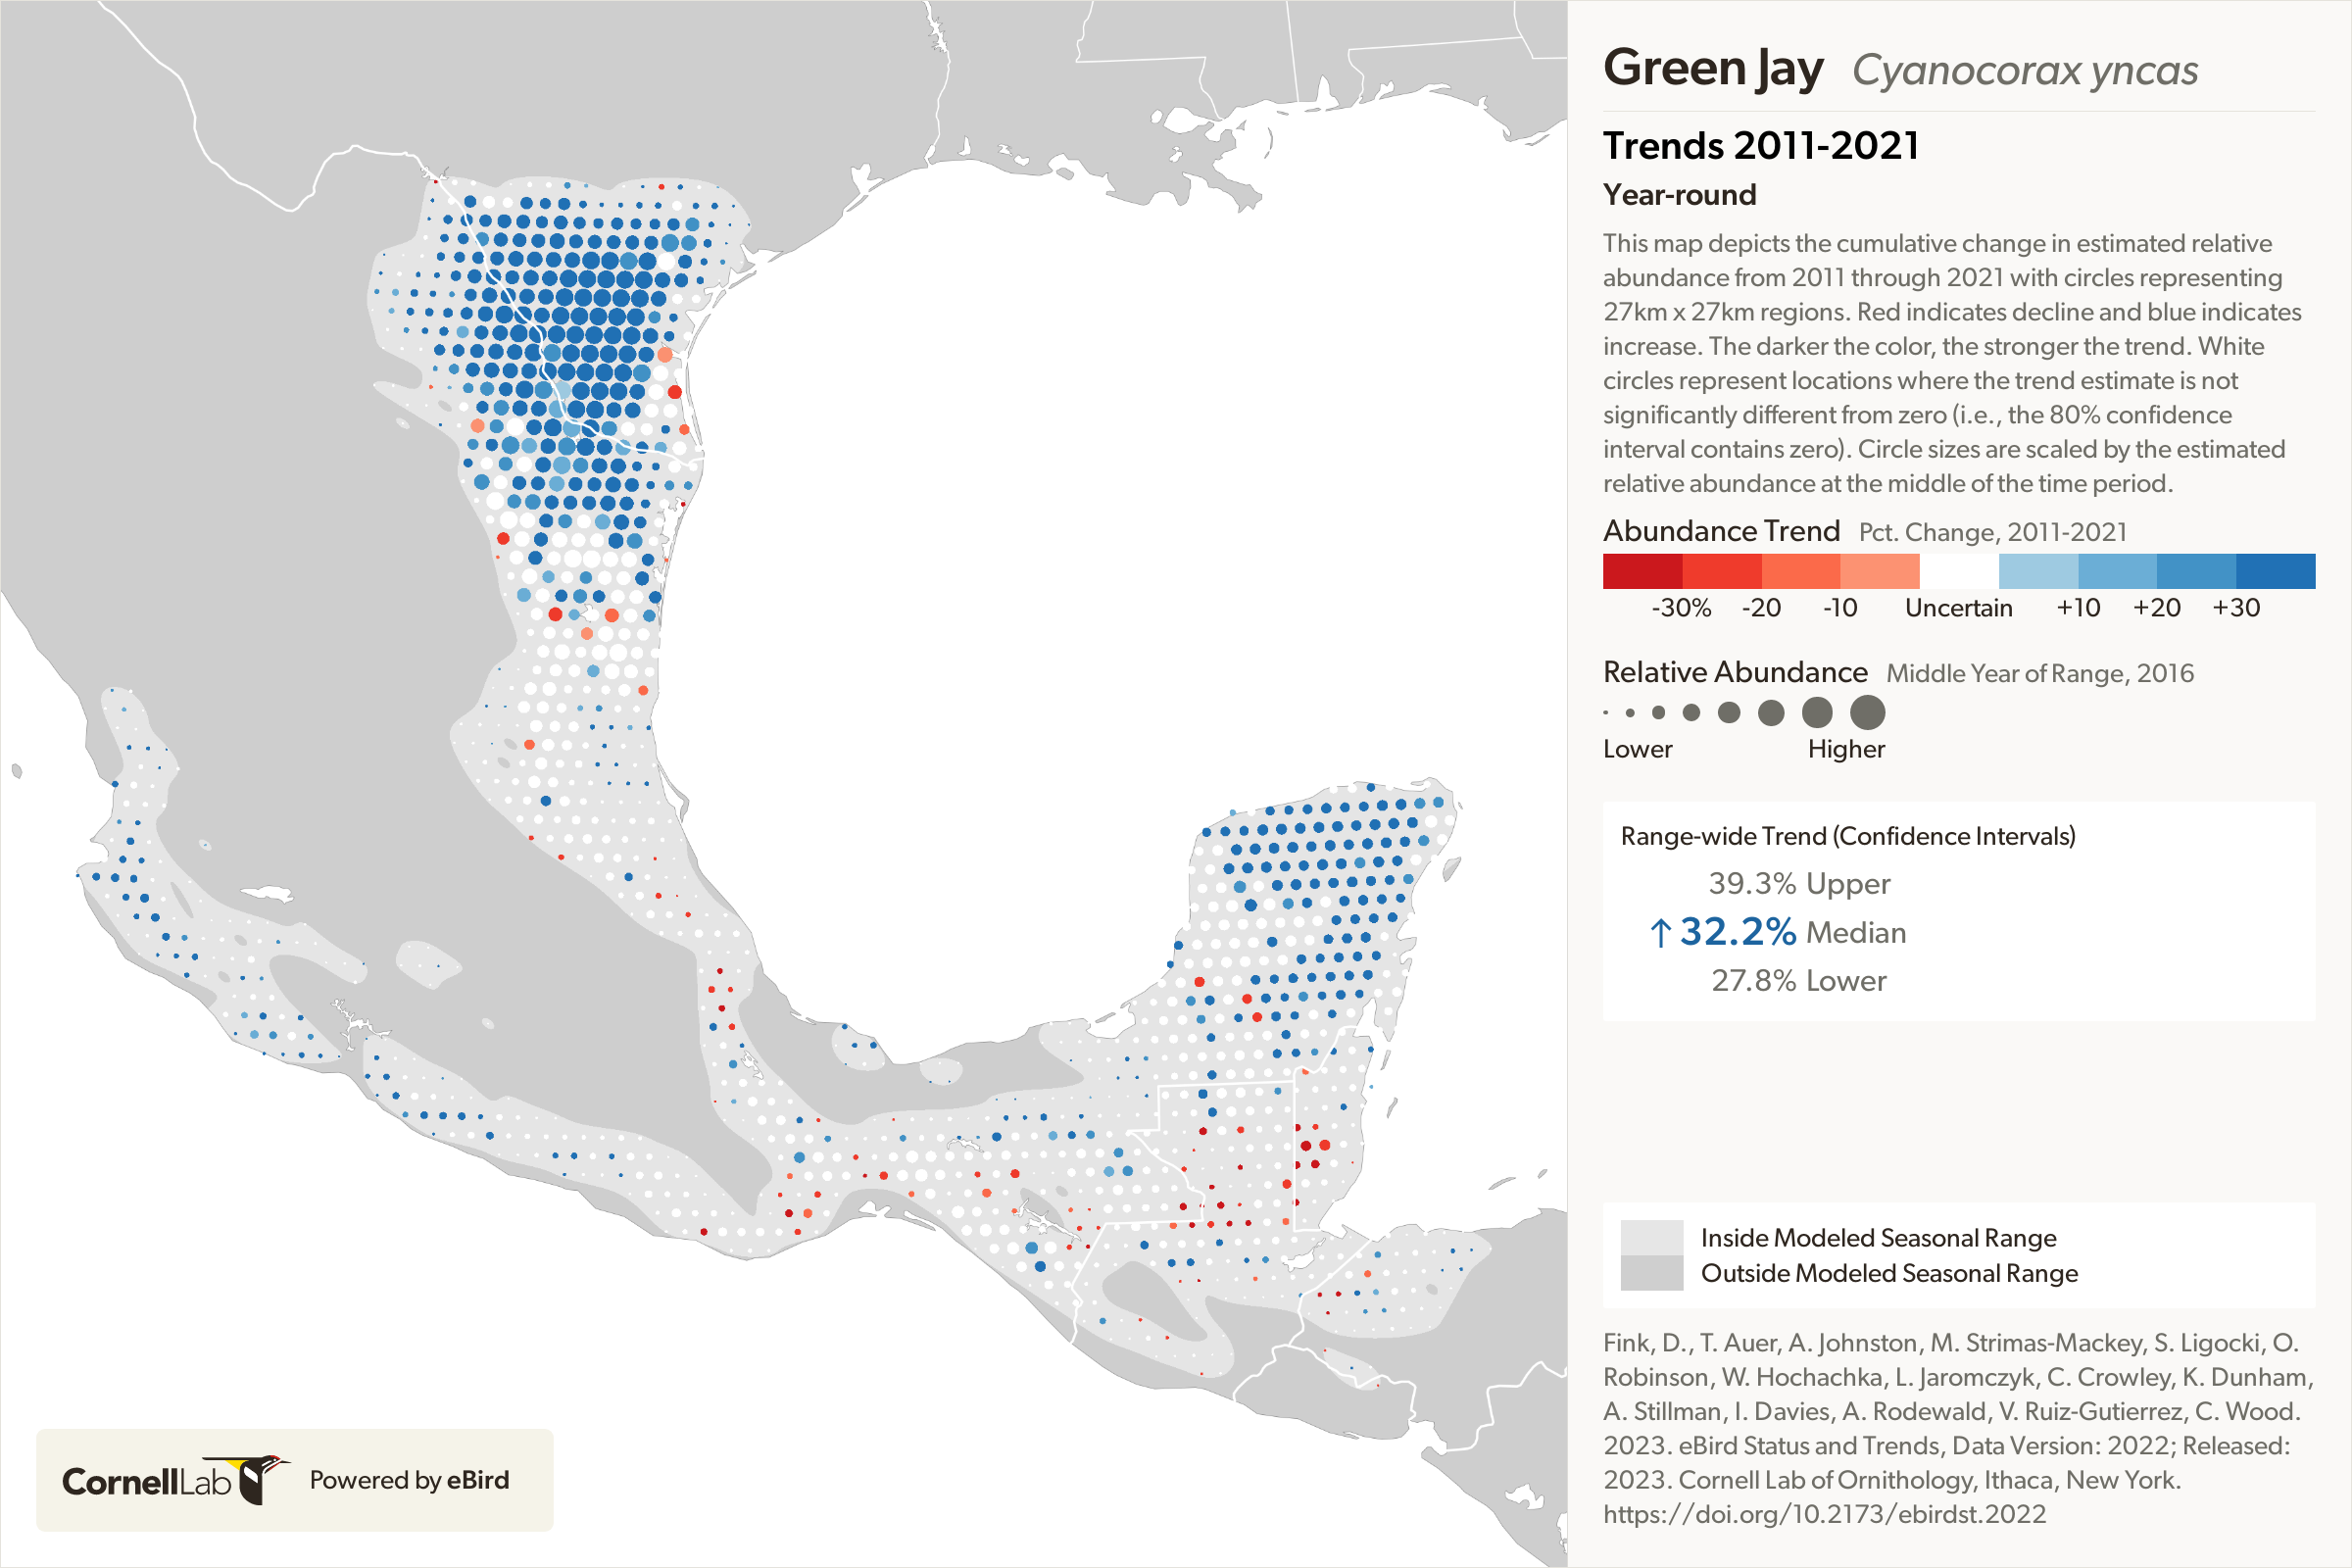Image resolution: width=2352 pixels, height=1568 pixels.
Task: Click the smallest relative abundance dot
Action: pyautogui.click(x=1606, y=713)
